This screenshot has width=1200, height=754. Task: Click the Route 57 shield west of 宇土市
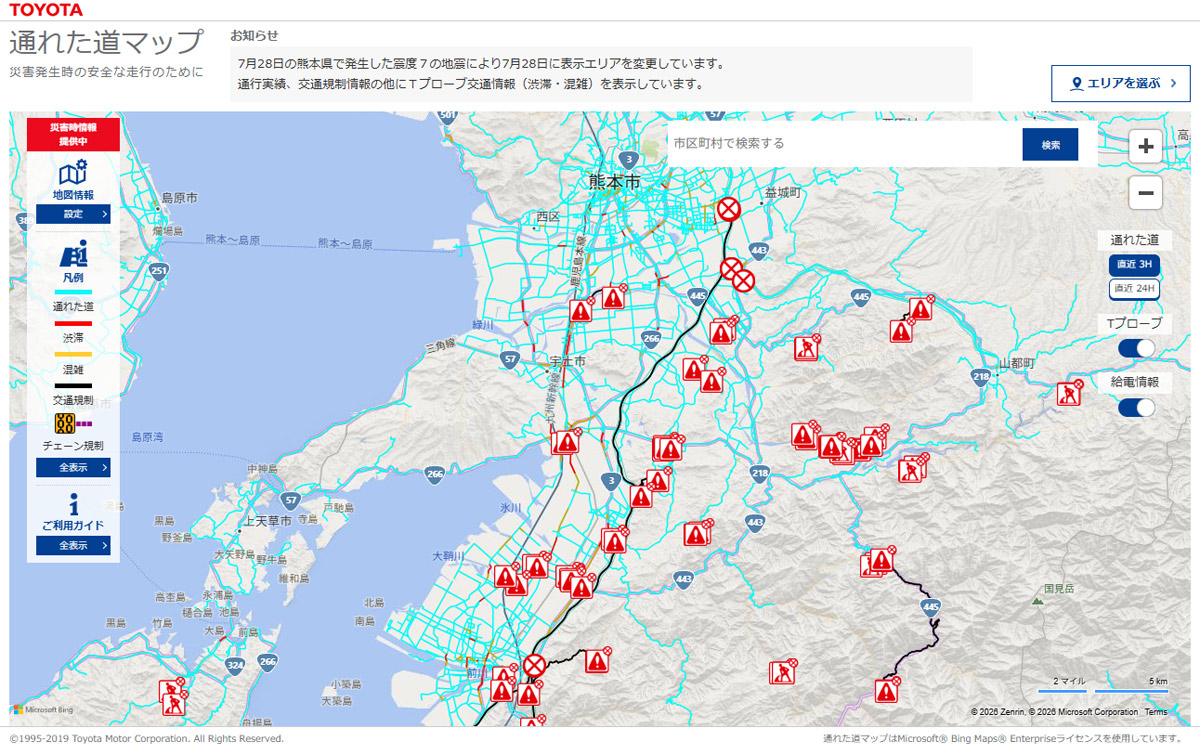[511, 358]
